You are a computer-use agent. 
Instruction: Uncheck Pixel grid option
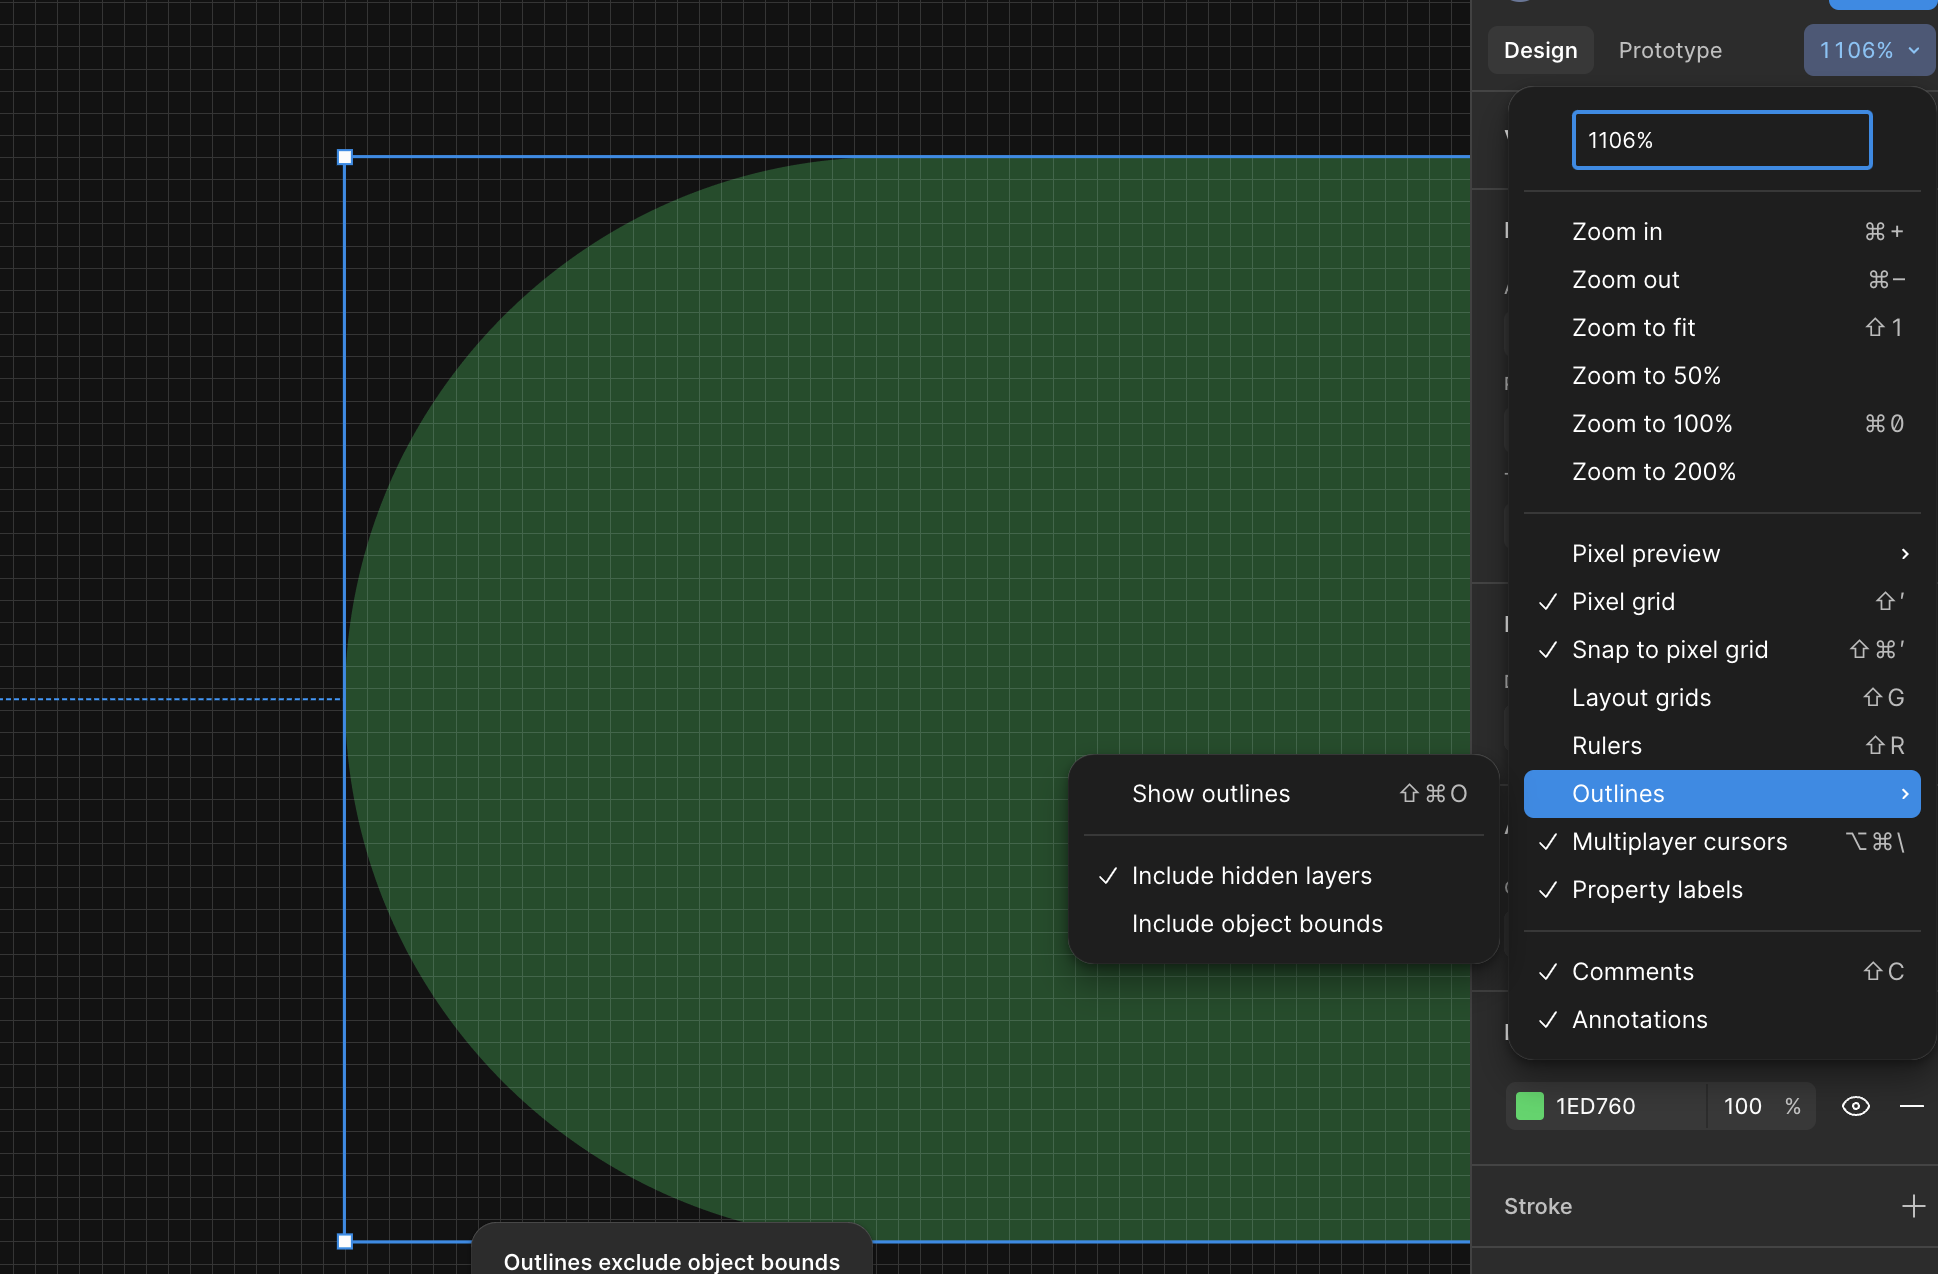click(1622, 602)
